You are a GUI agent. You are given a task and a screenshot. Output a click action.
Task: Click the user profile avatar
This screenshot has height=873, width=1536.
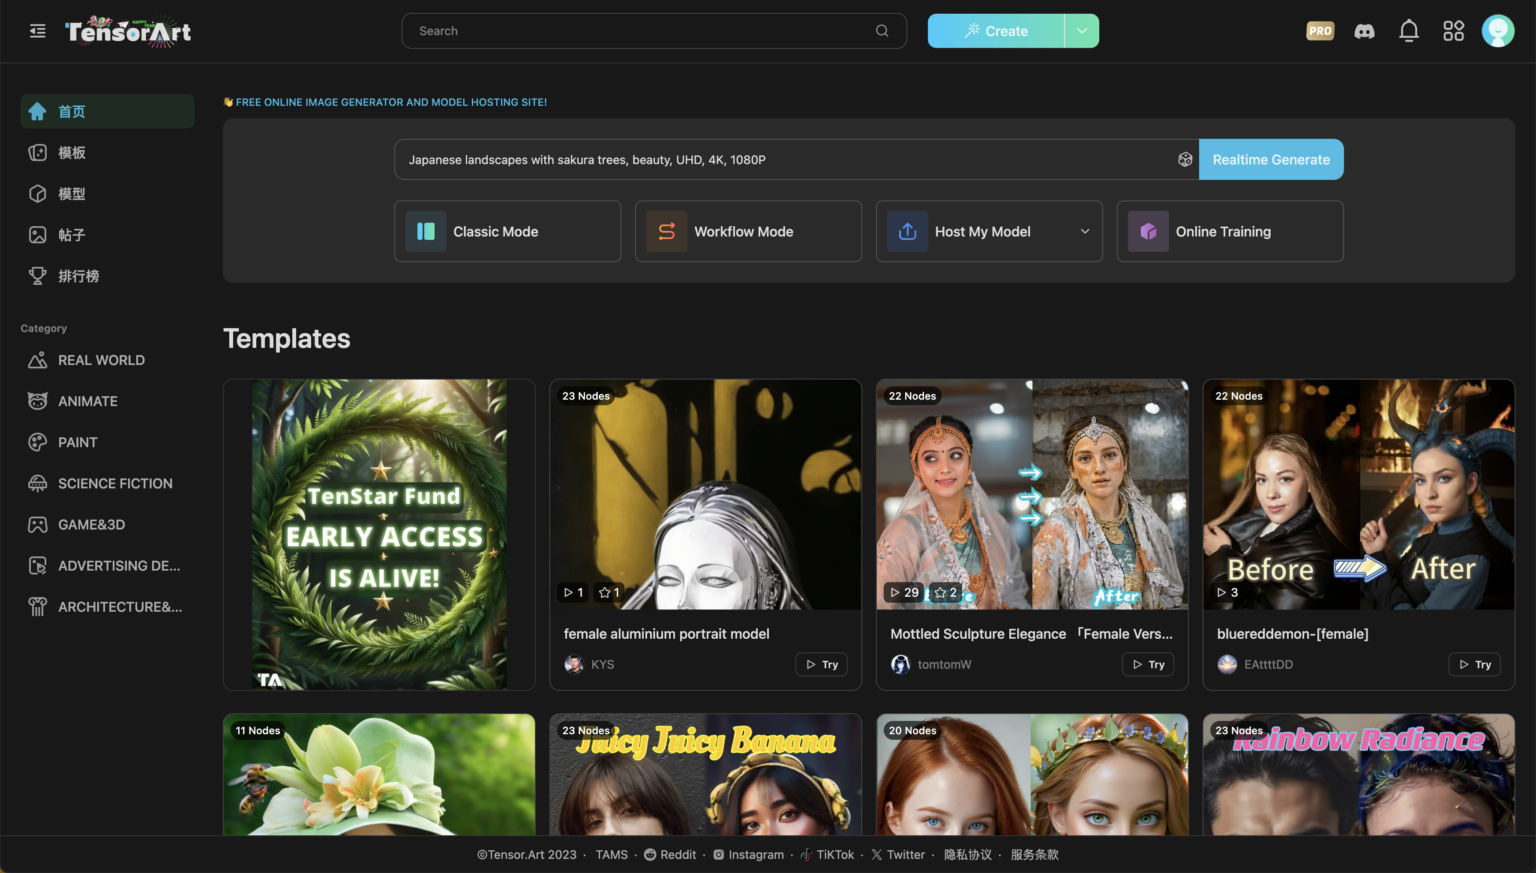coord(1497,31)
